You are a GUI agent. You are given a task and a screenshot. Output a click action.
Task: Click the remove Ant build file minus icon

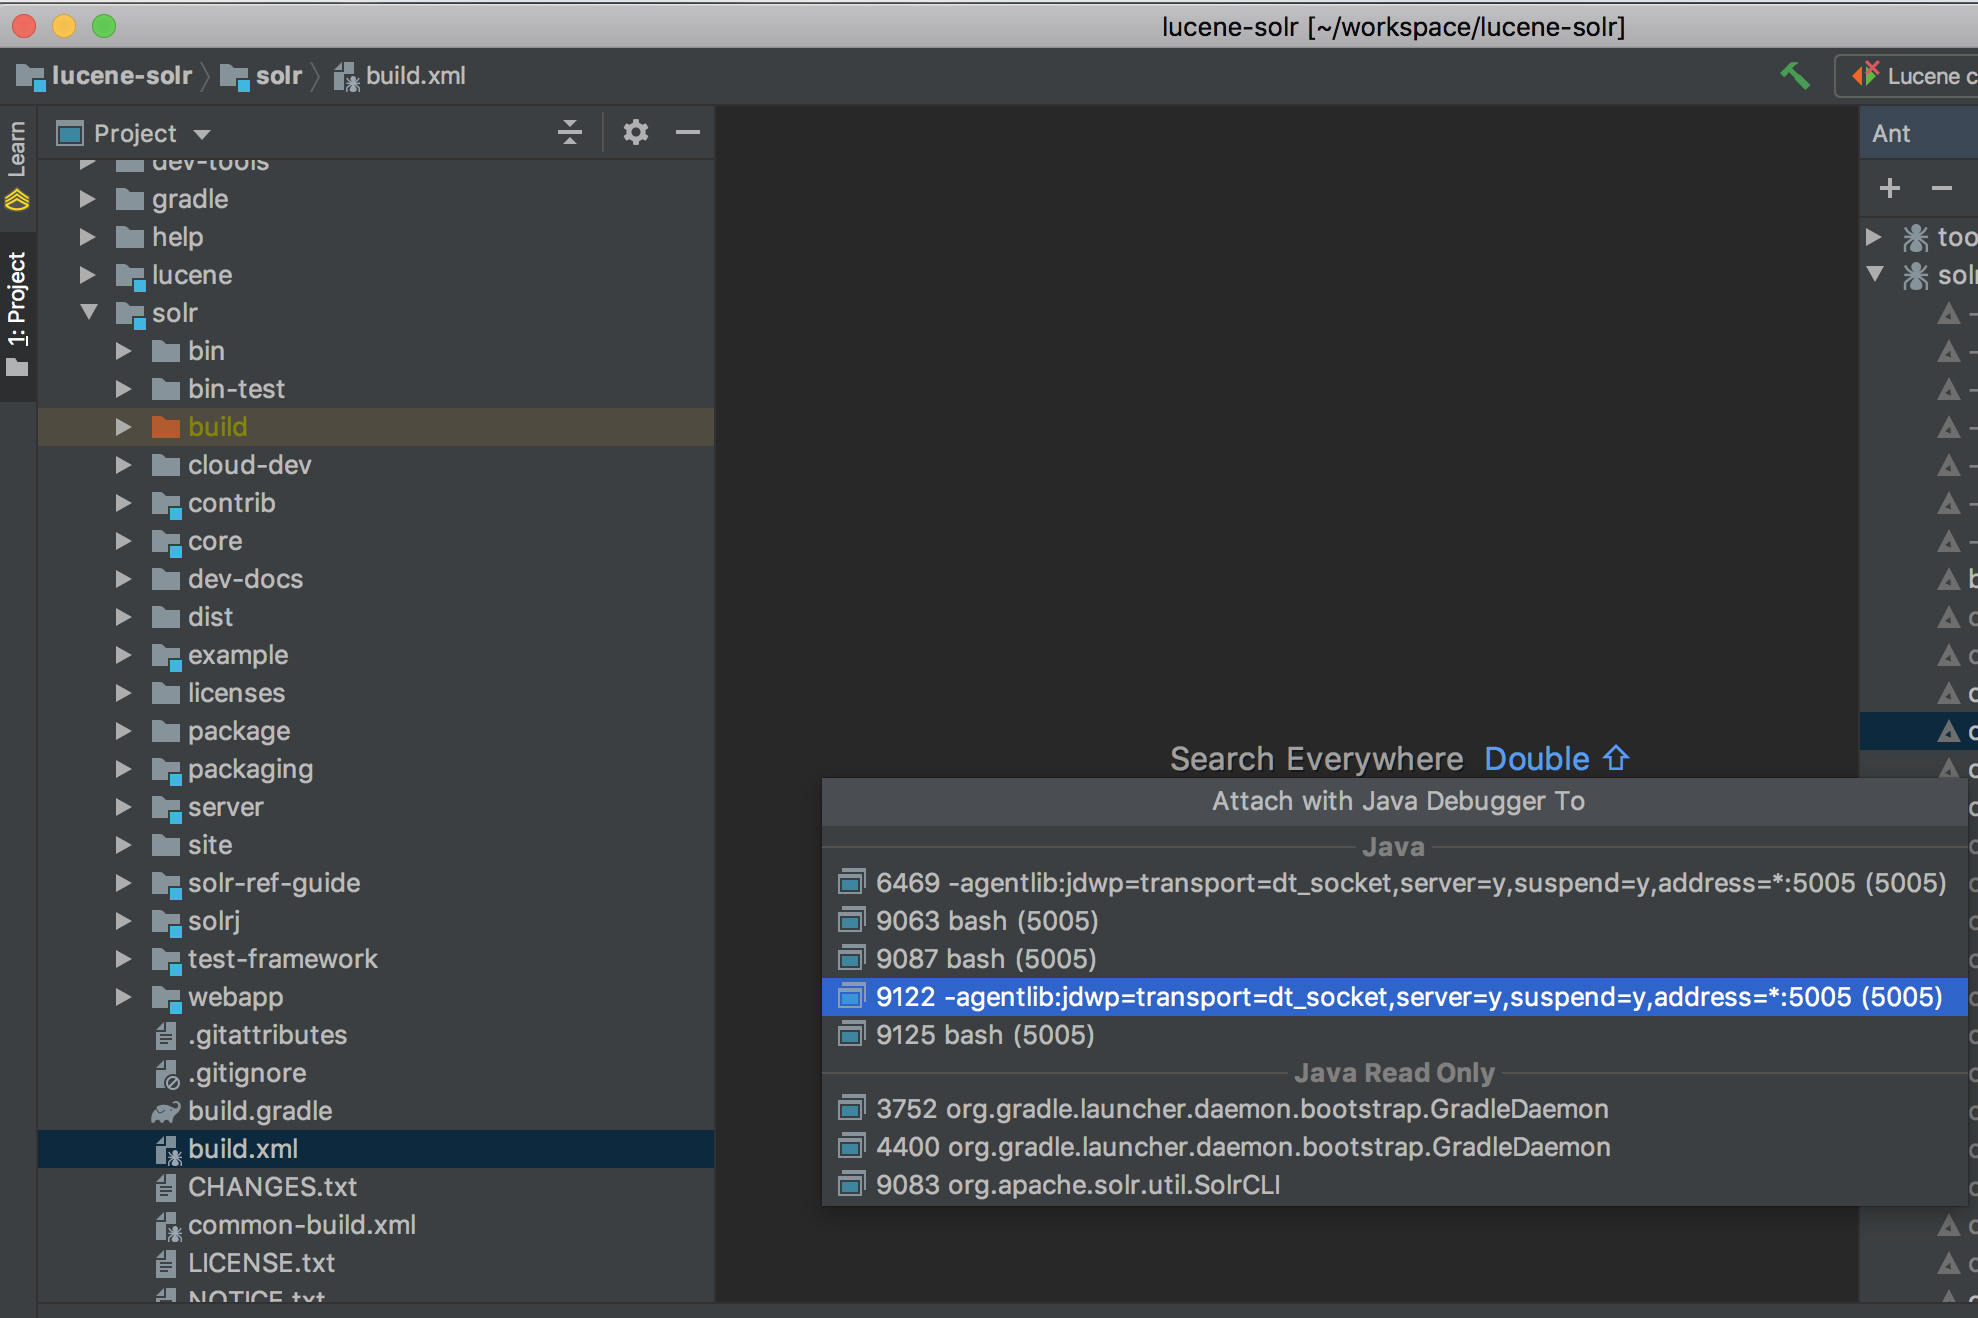coord(1941,188)
